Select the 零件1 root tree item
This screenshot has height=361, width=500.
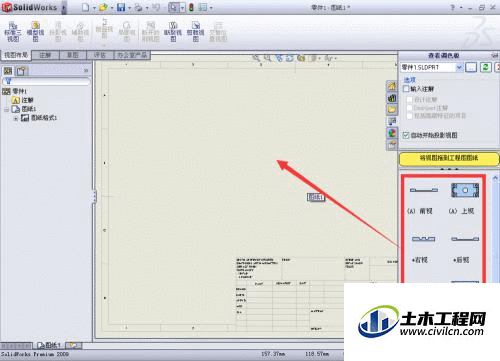(x=15, y=91)
